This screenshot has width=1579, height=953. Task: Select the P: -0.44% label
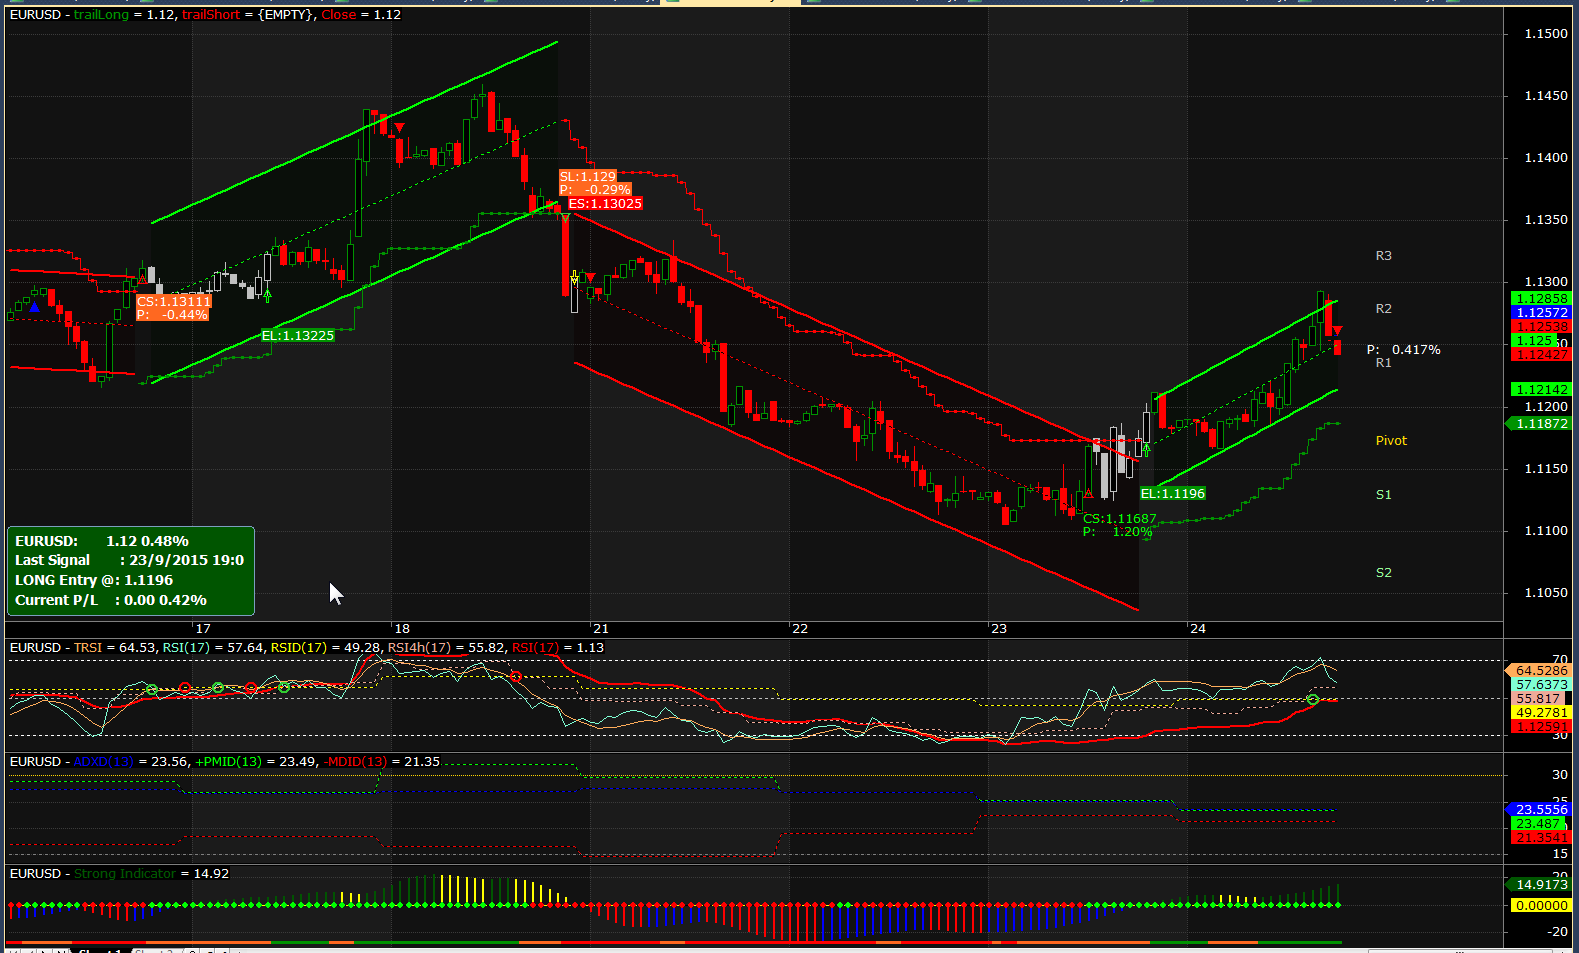[172, 314]
